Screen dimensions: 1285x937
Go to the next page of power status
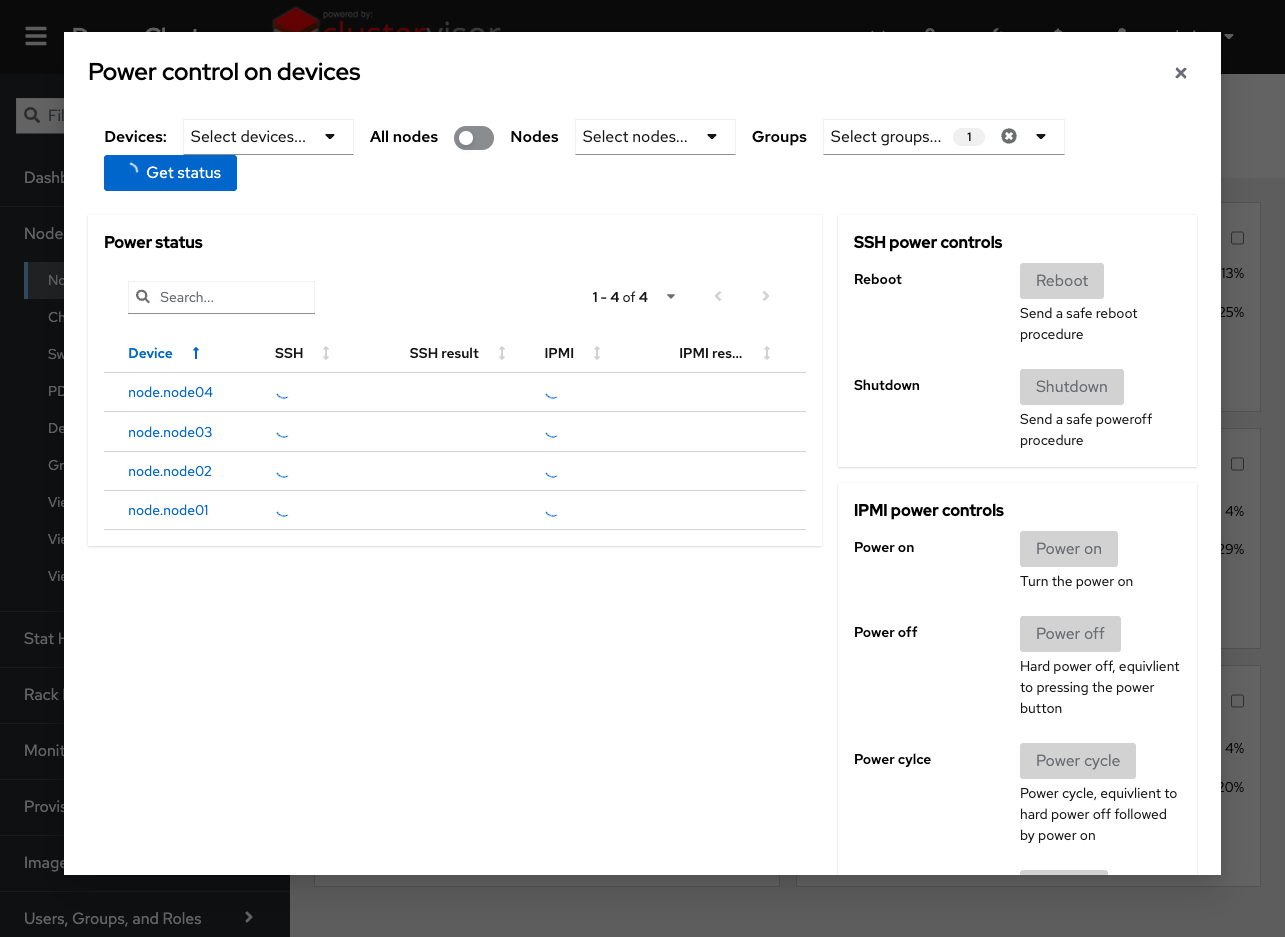766,296
